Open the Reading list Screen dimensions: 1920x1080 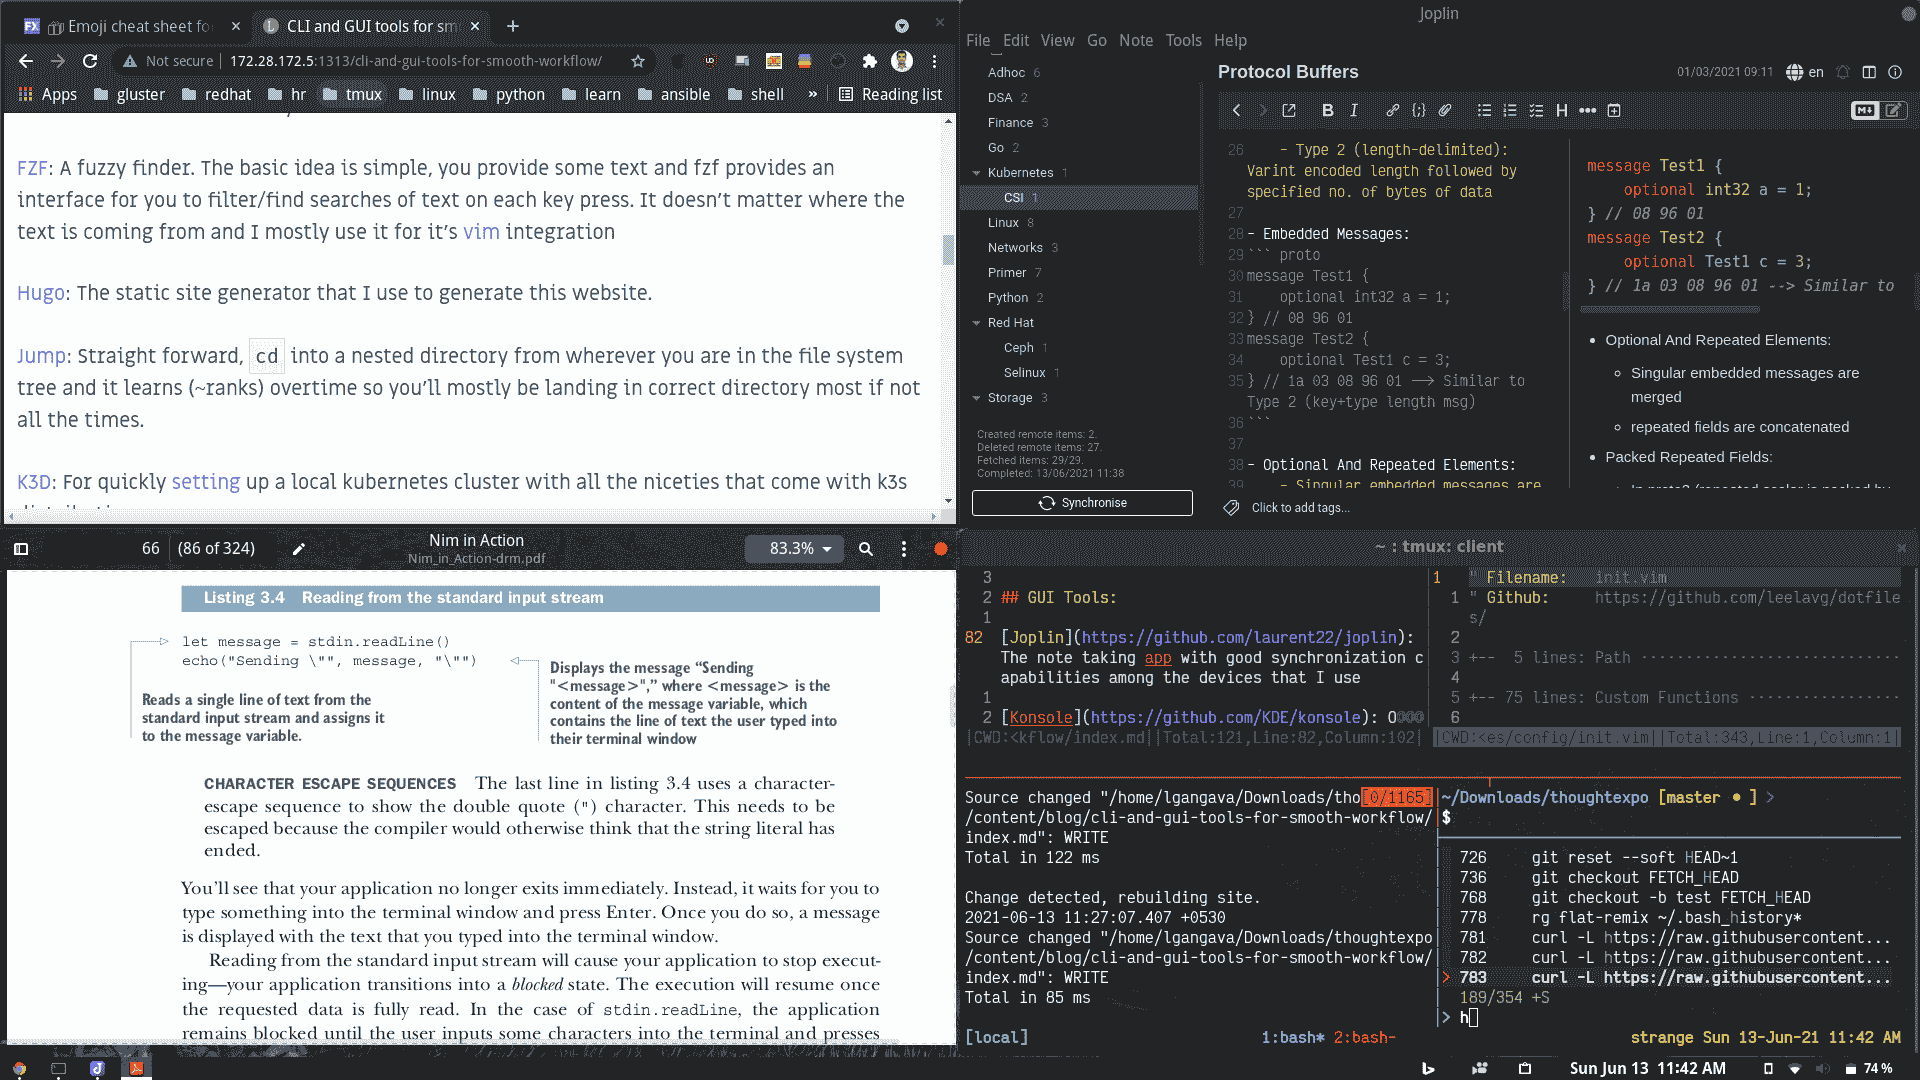(890, 94)
